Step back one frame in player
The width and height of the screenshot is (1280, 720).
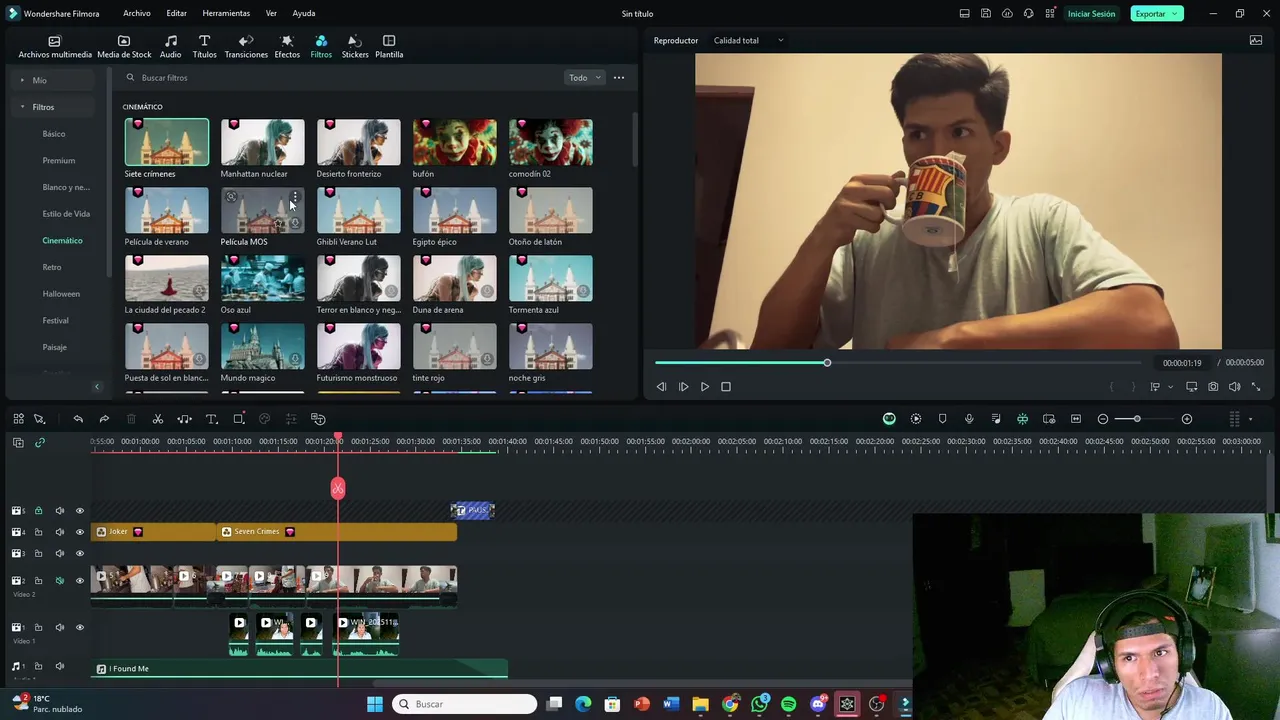(x=661, y=387)
